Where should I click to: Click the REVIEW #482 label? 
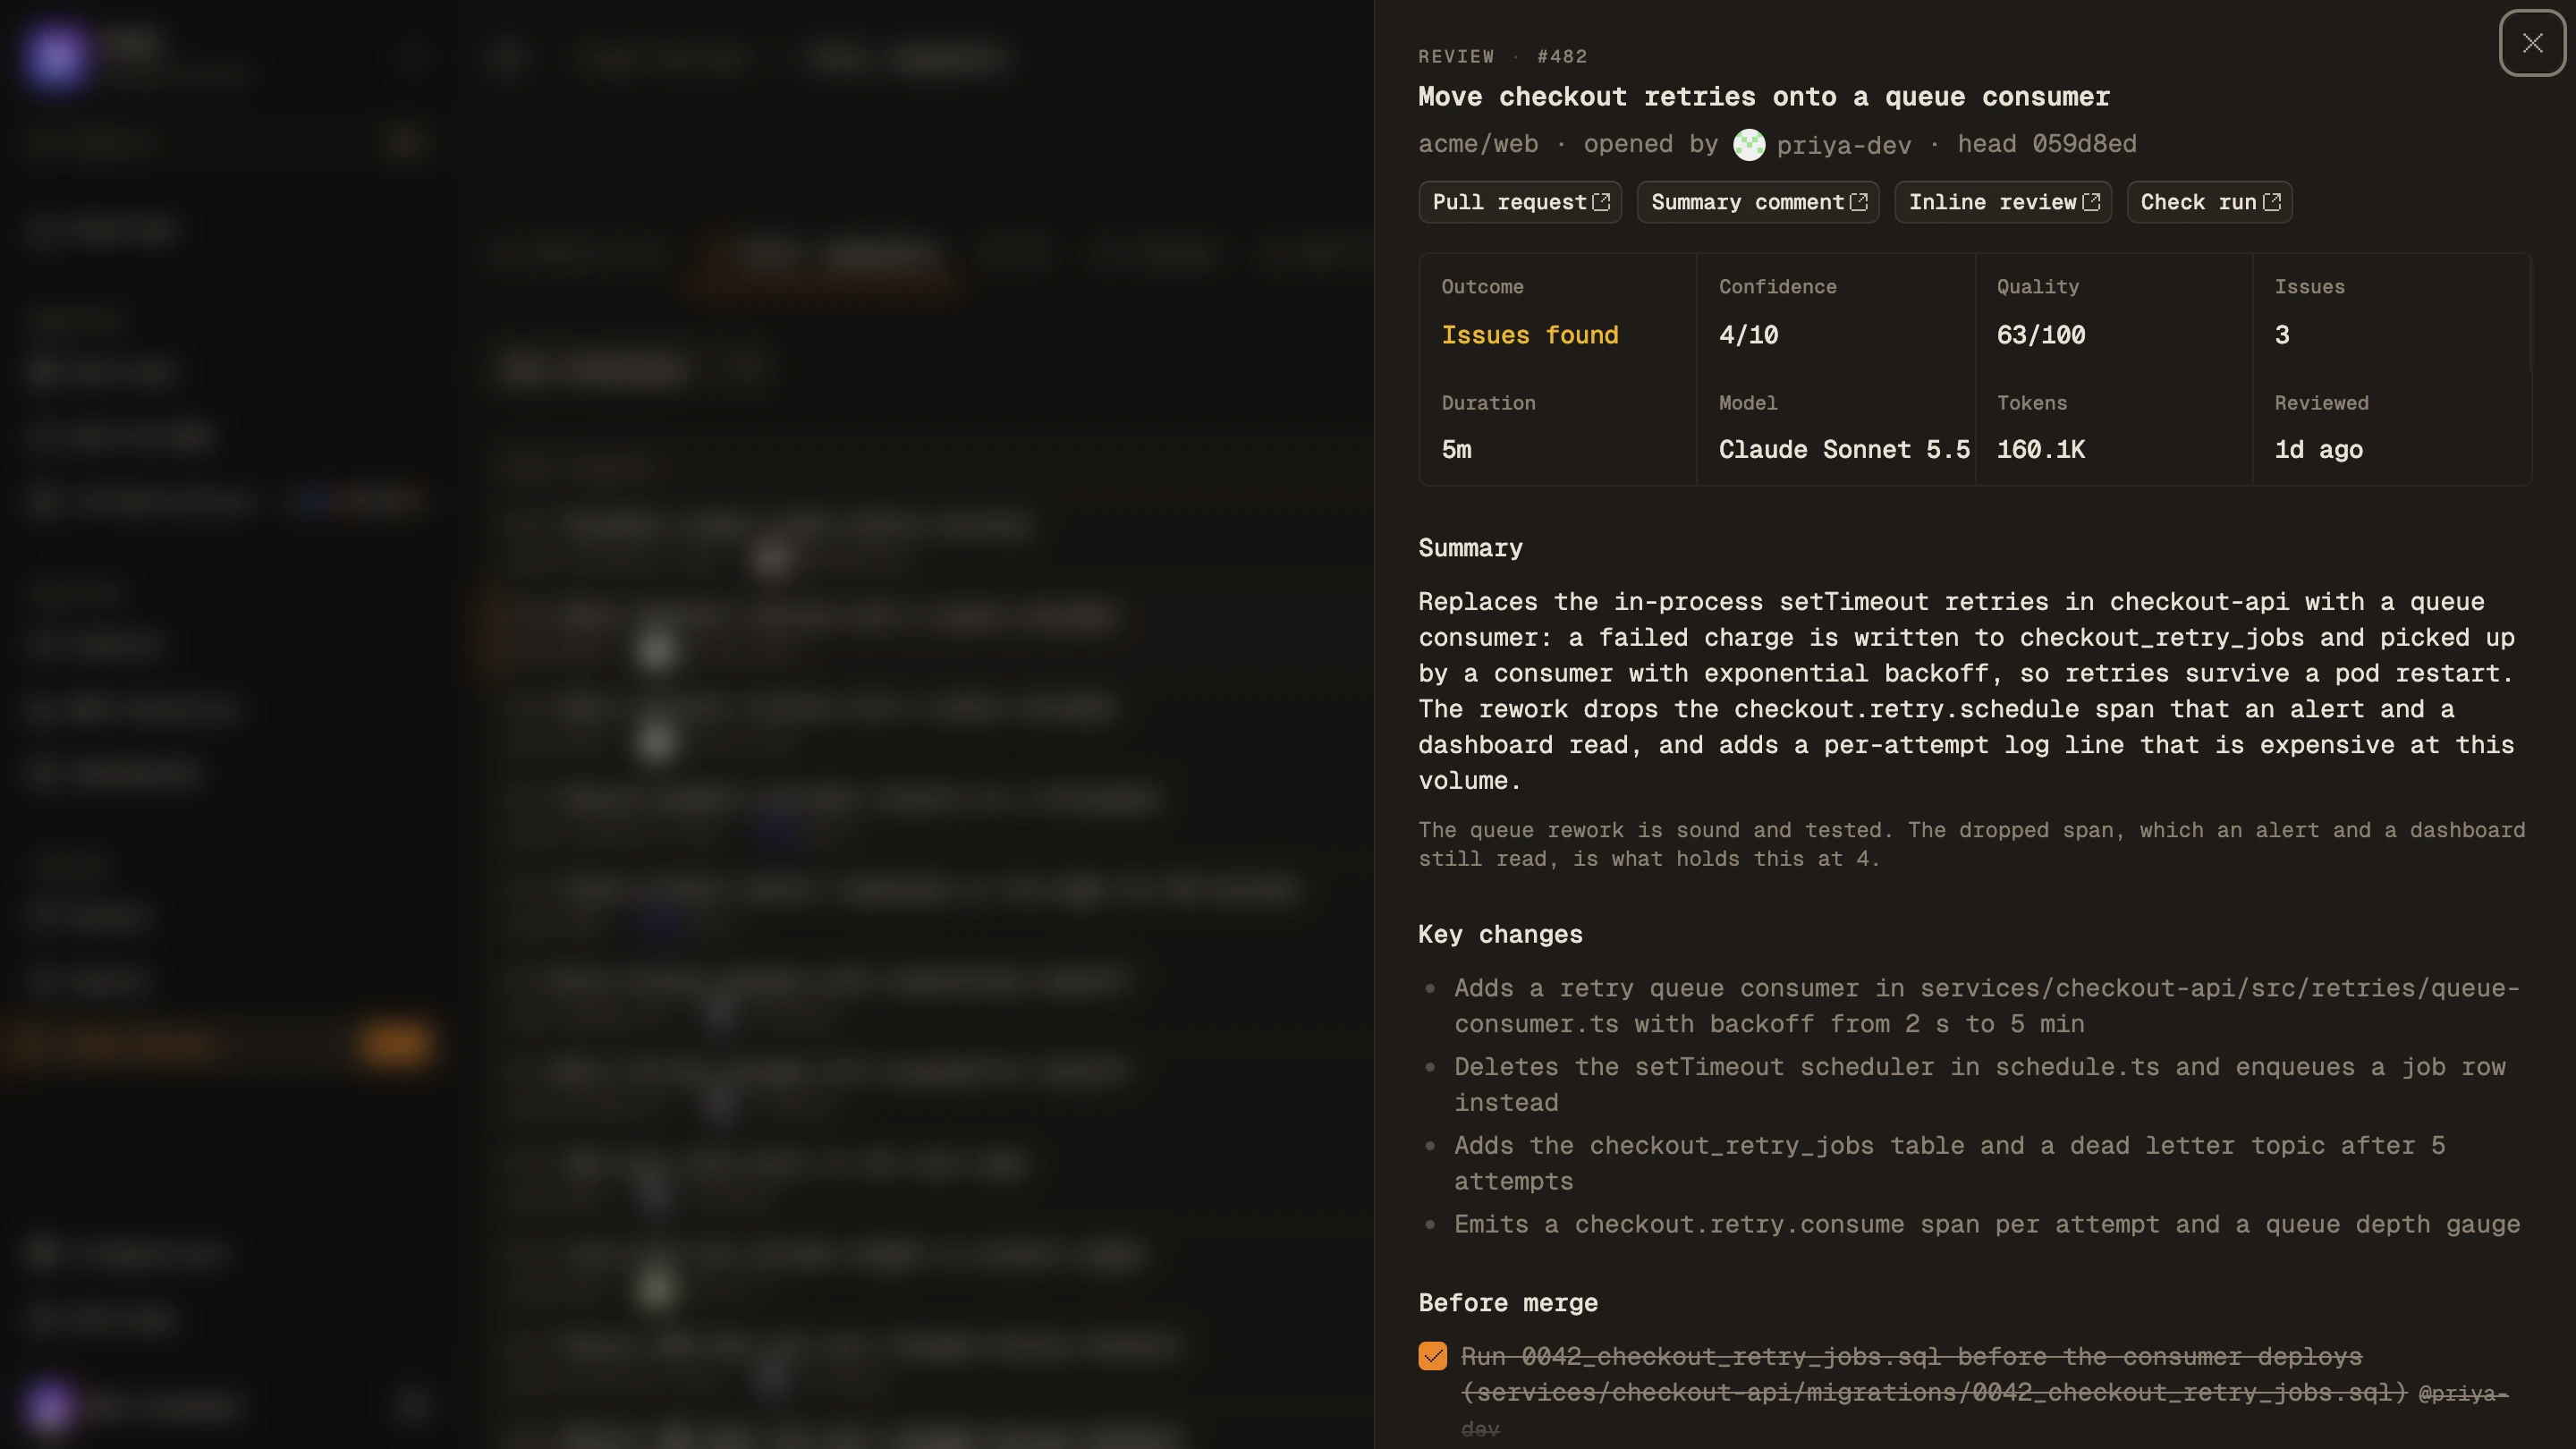[x=1503, y=57]
